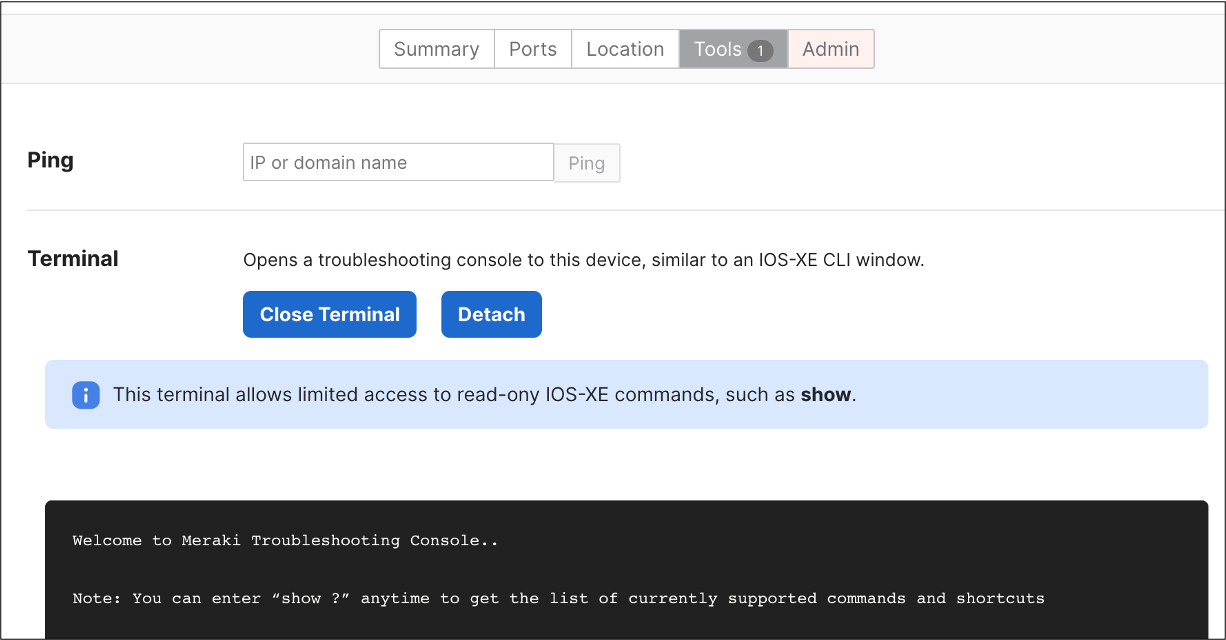Click the Meraki Troubleshooting Console welcome line
This screenshot has width=1226, height=640.
[284, 540]
